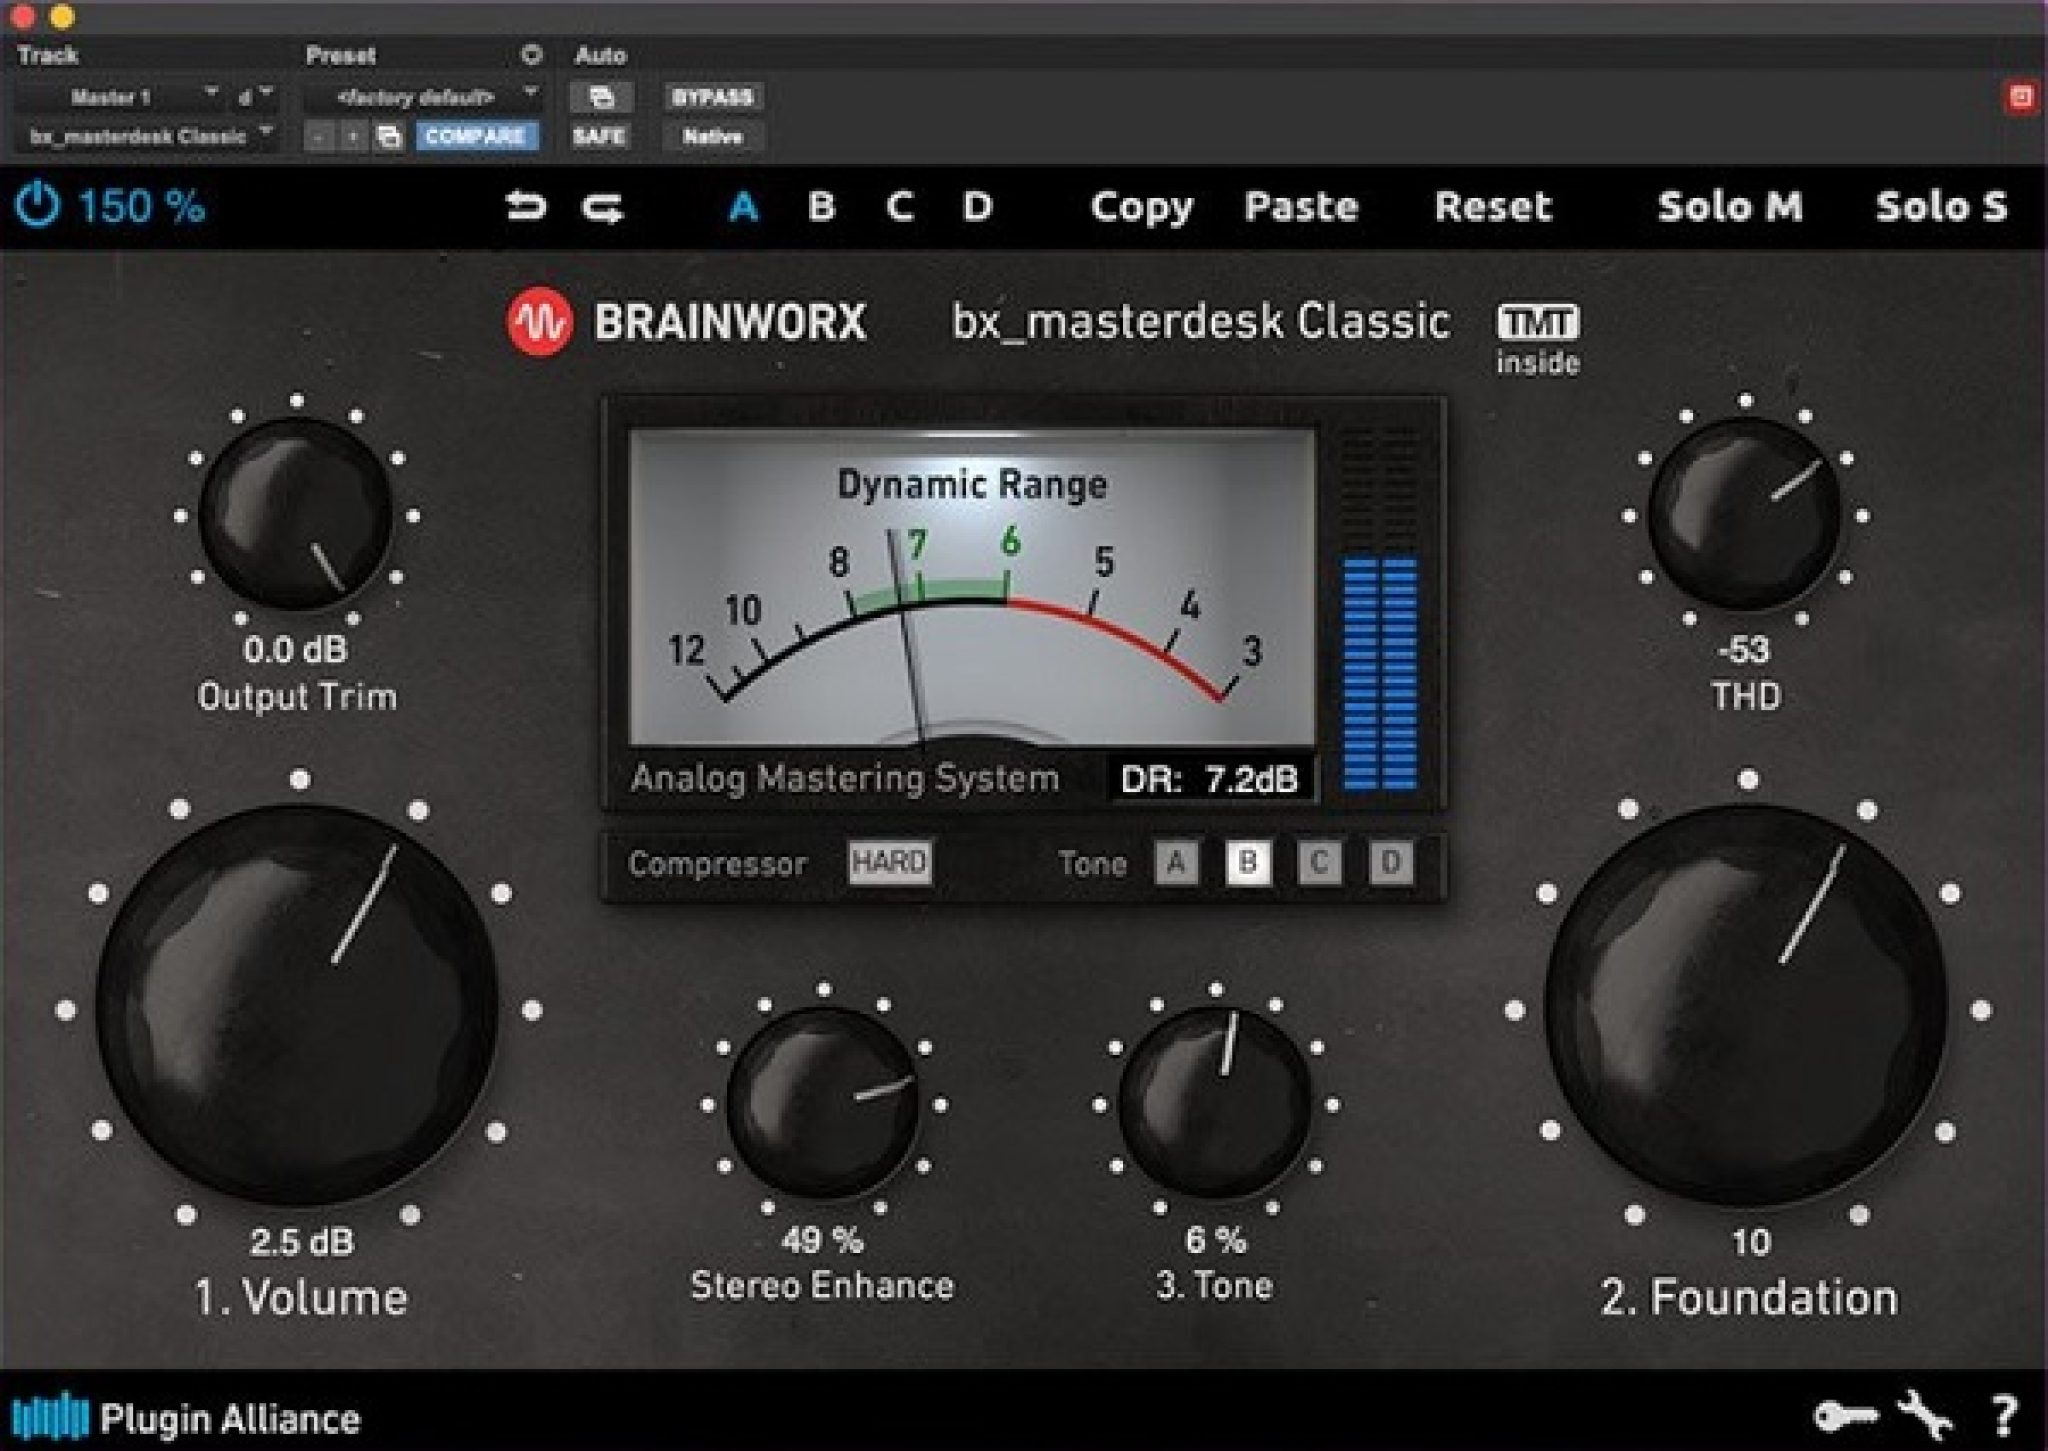The height and width of the screenshot is (1451, 2048).
Task: Select Tone filter C
Action: [1319, 862]
